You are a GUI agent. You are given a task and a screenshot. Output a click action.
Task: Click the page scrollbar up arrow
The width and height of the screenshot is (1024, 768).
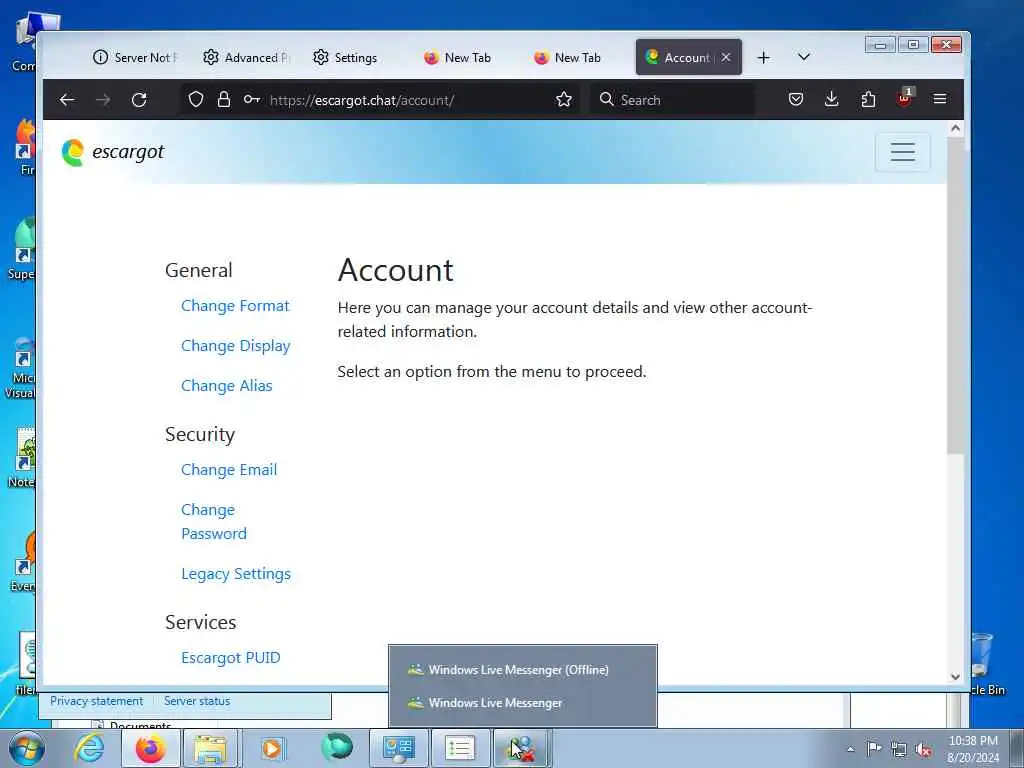(x=955, y=129)
